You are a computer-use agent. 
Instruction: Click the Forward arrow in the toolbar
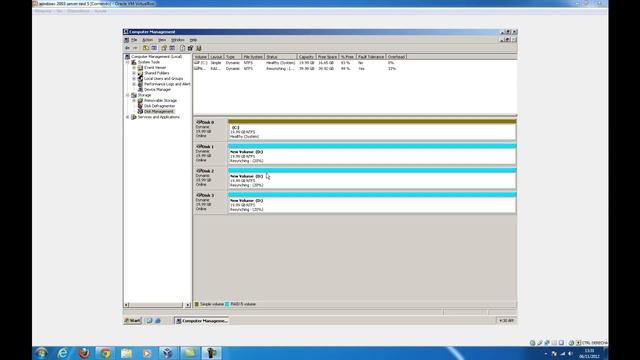click(135, 48)
